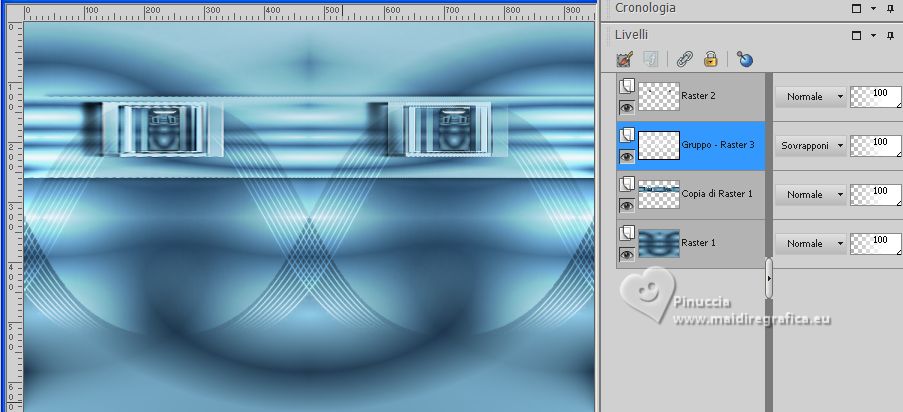
Task: Hide the Raster 2 layer
Action: (x=627, y=107)
